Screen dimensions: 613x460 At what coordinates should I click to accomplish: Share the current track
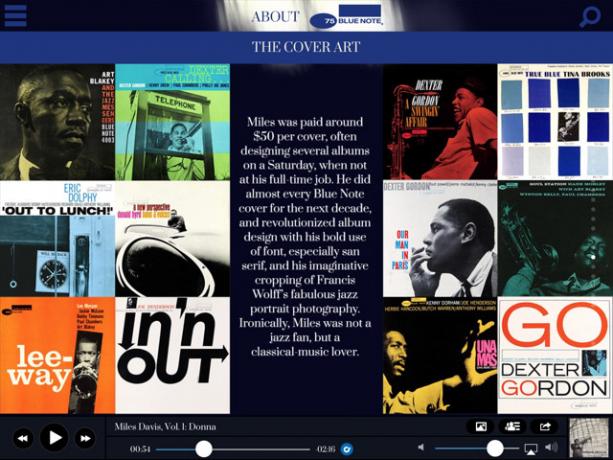tap(545, 427)
